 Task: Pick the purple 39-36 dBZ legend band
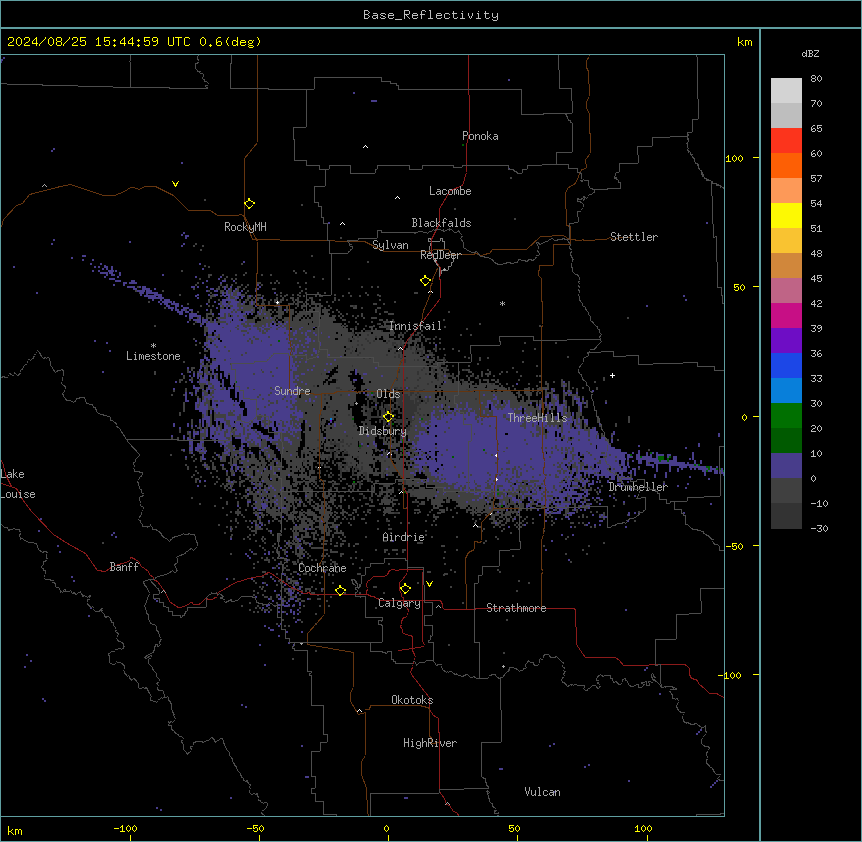click(786, 341)
